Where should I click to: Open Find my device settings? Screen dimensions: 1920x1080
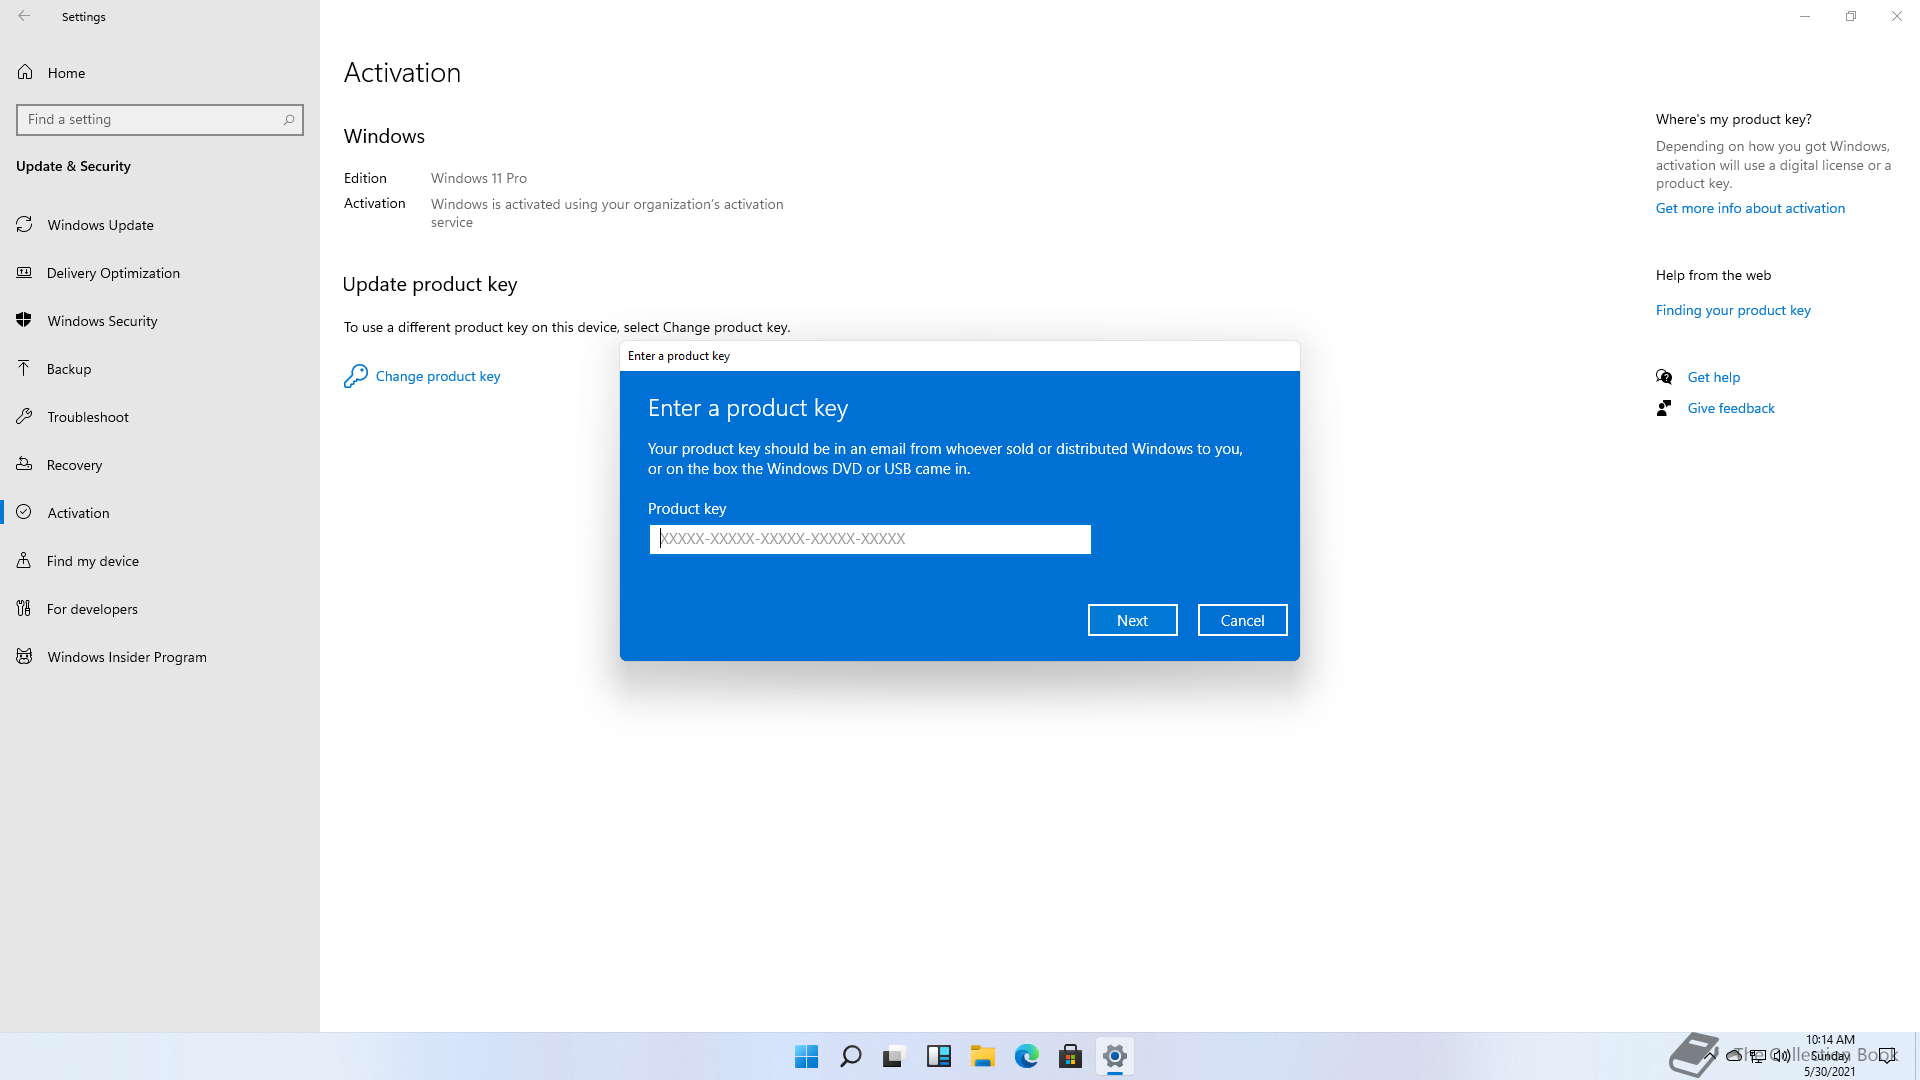160,561
